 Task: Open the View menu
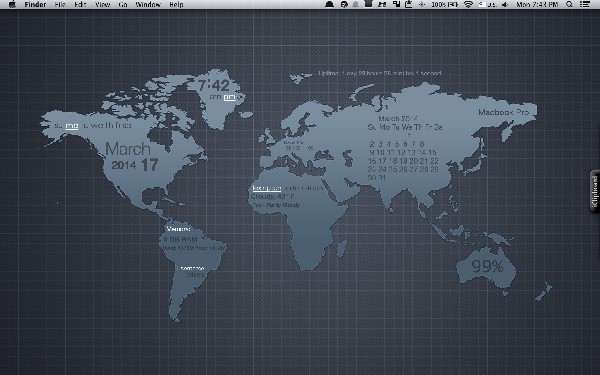coord(103,5)
